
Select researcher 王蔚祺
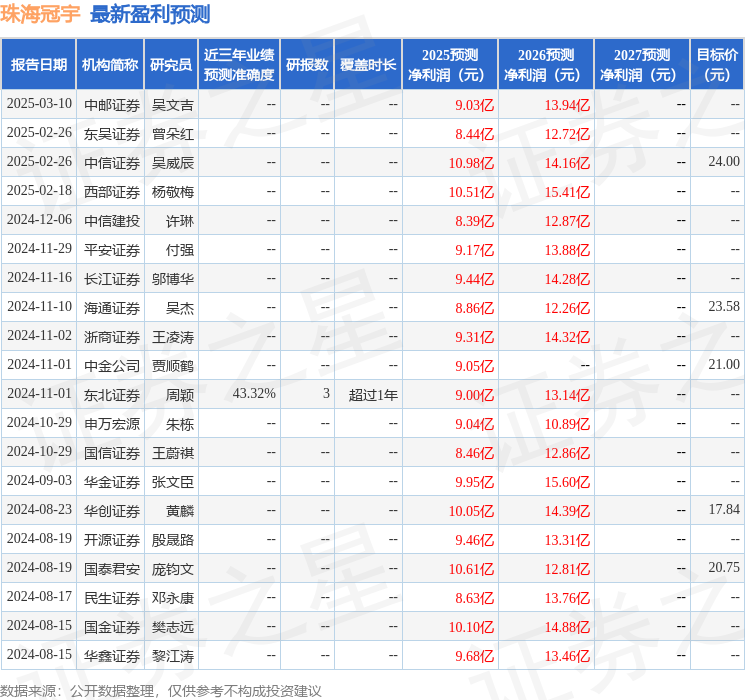click(173, 453)
